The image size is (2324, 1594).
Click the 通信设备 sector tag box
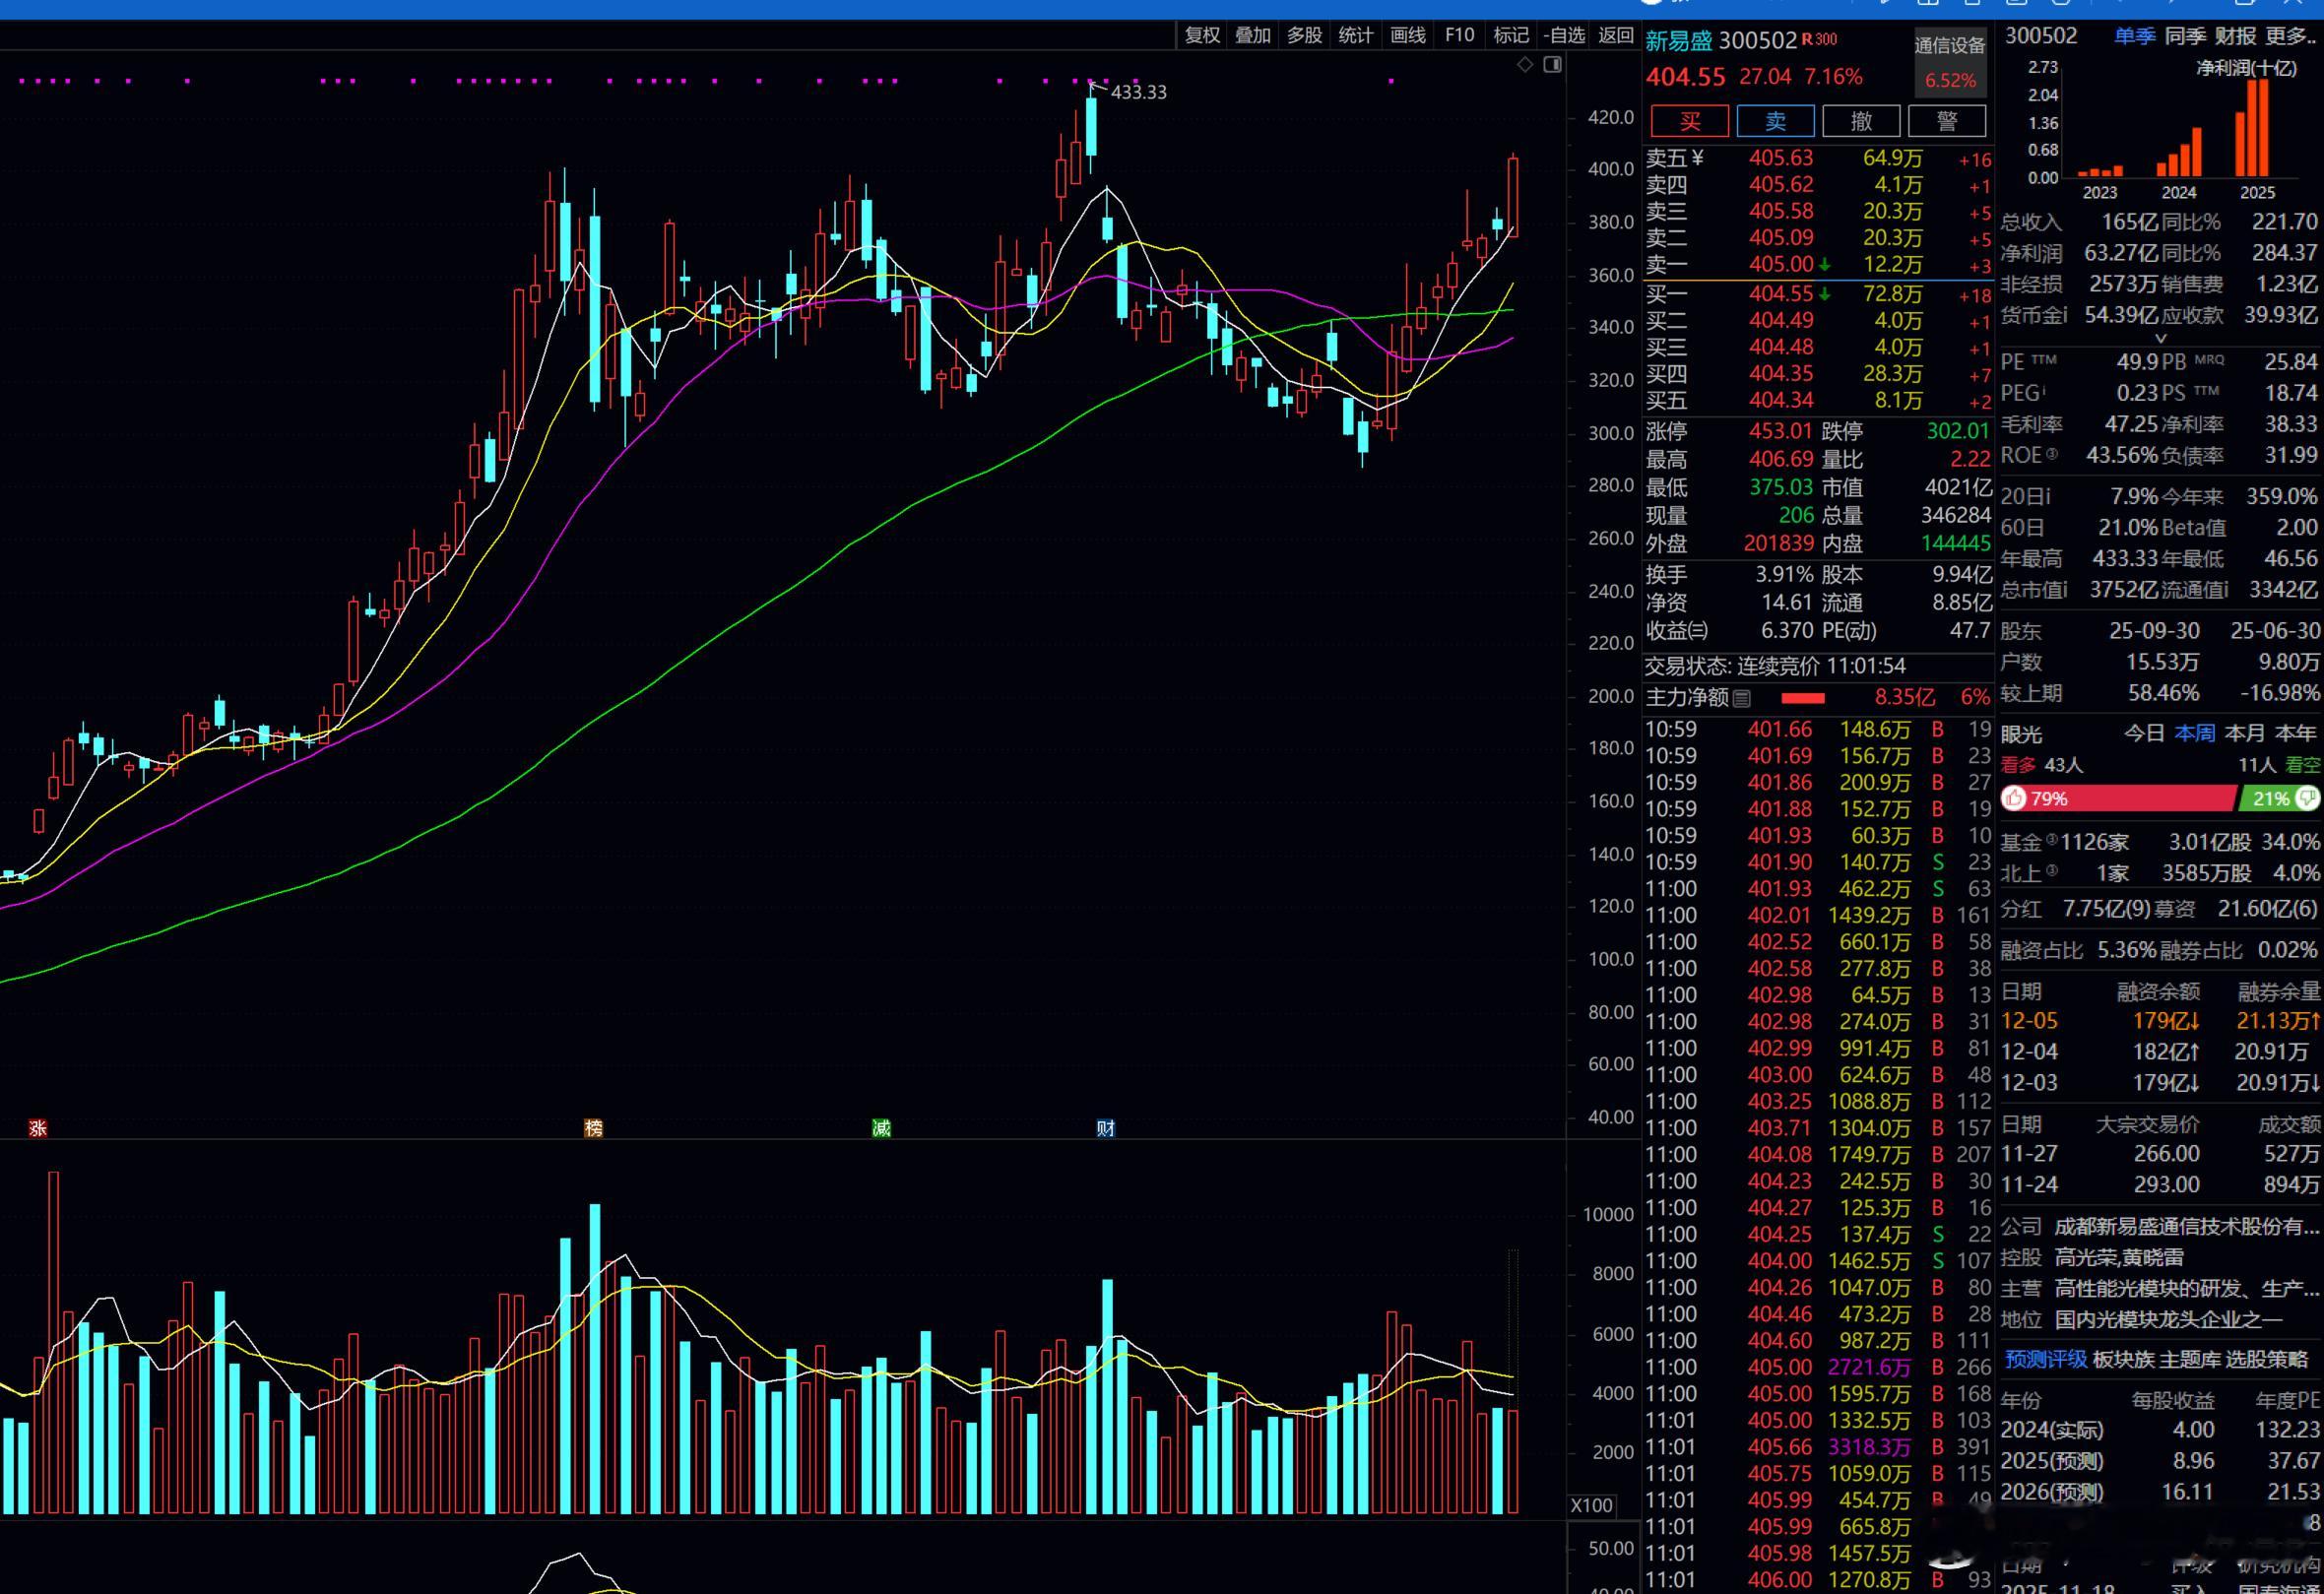(1950, 62)
